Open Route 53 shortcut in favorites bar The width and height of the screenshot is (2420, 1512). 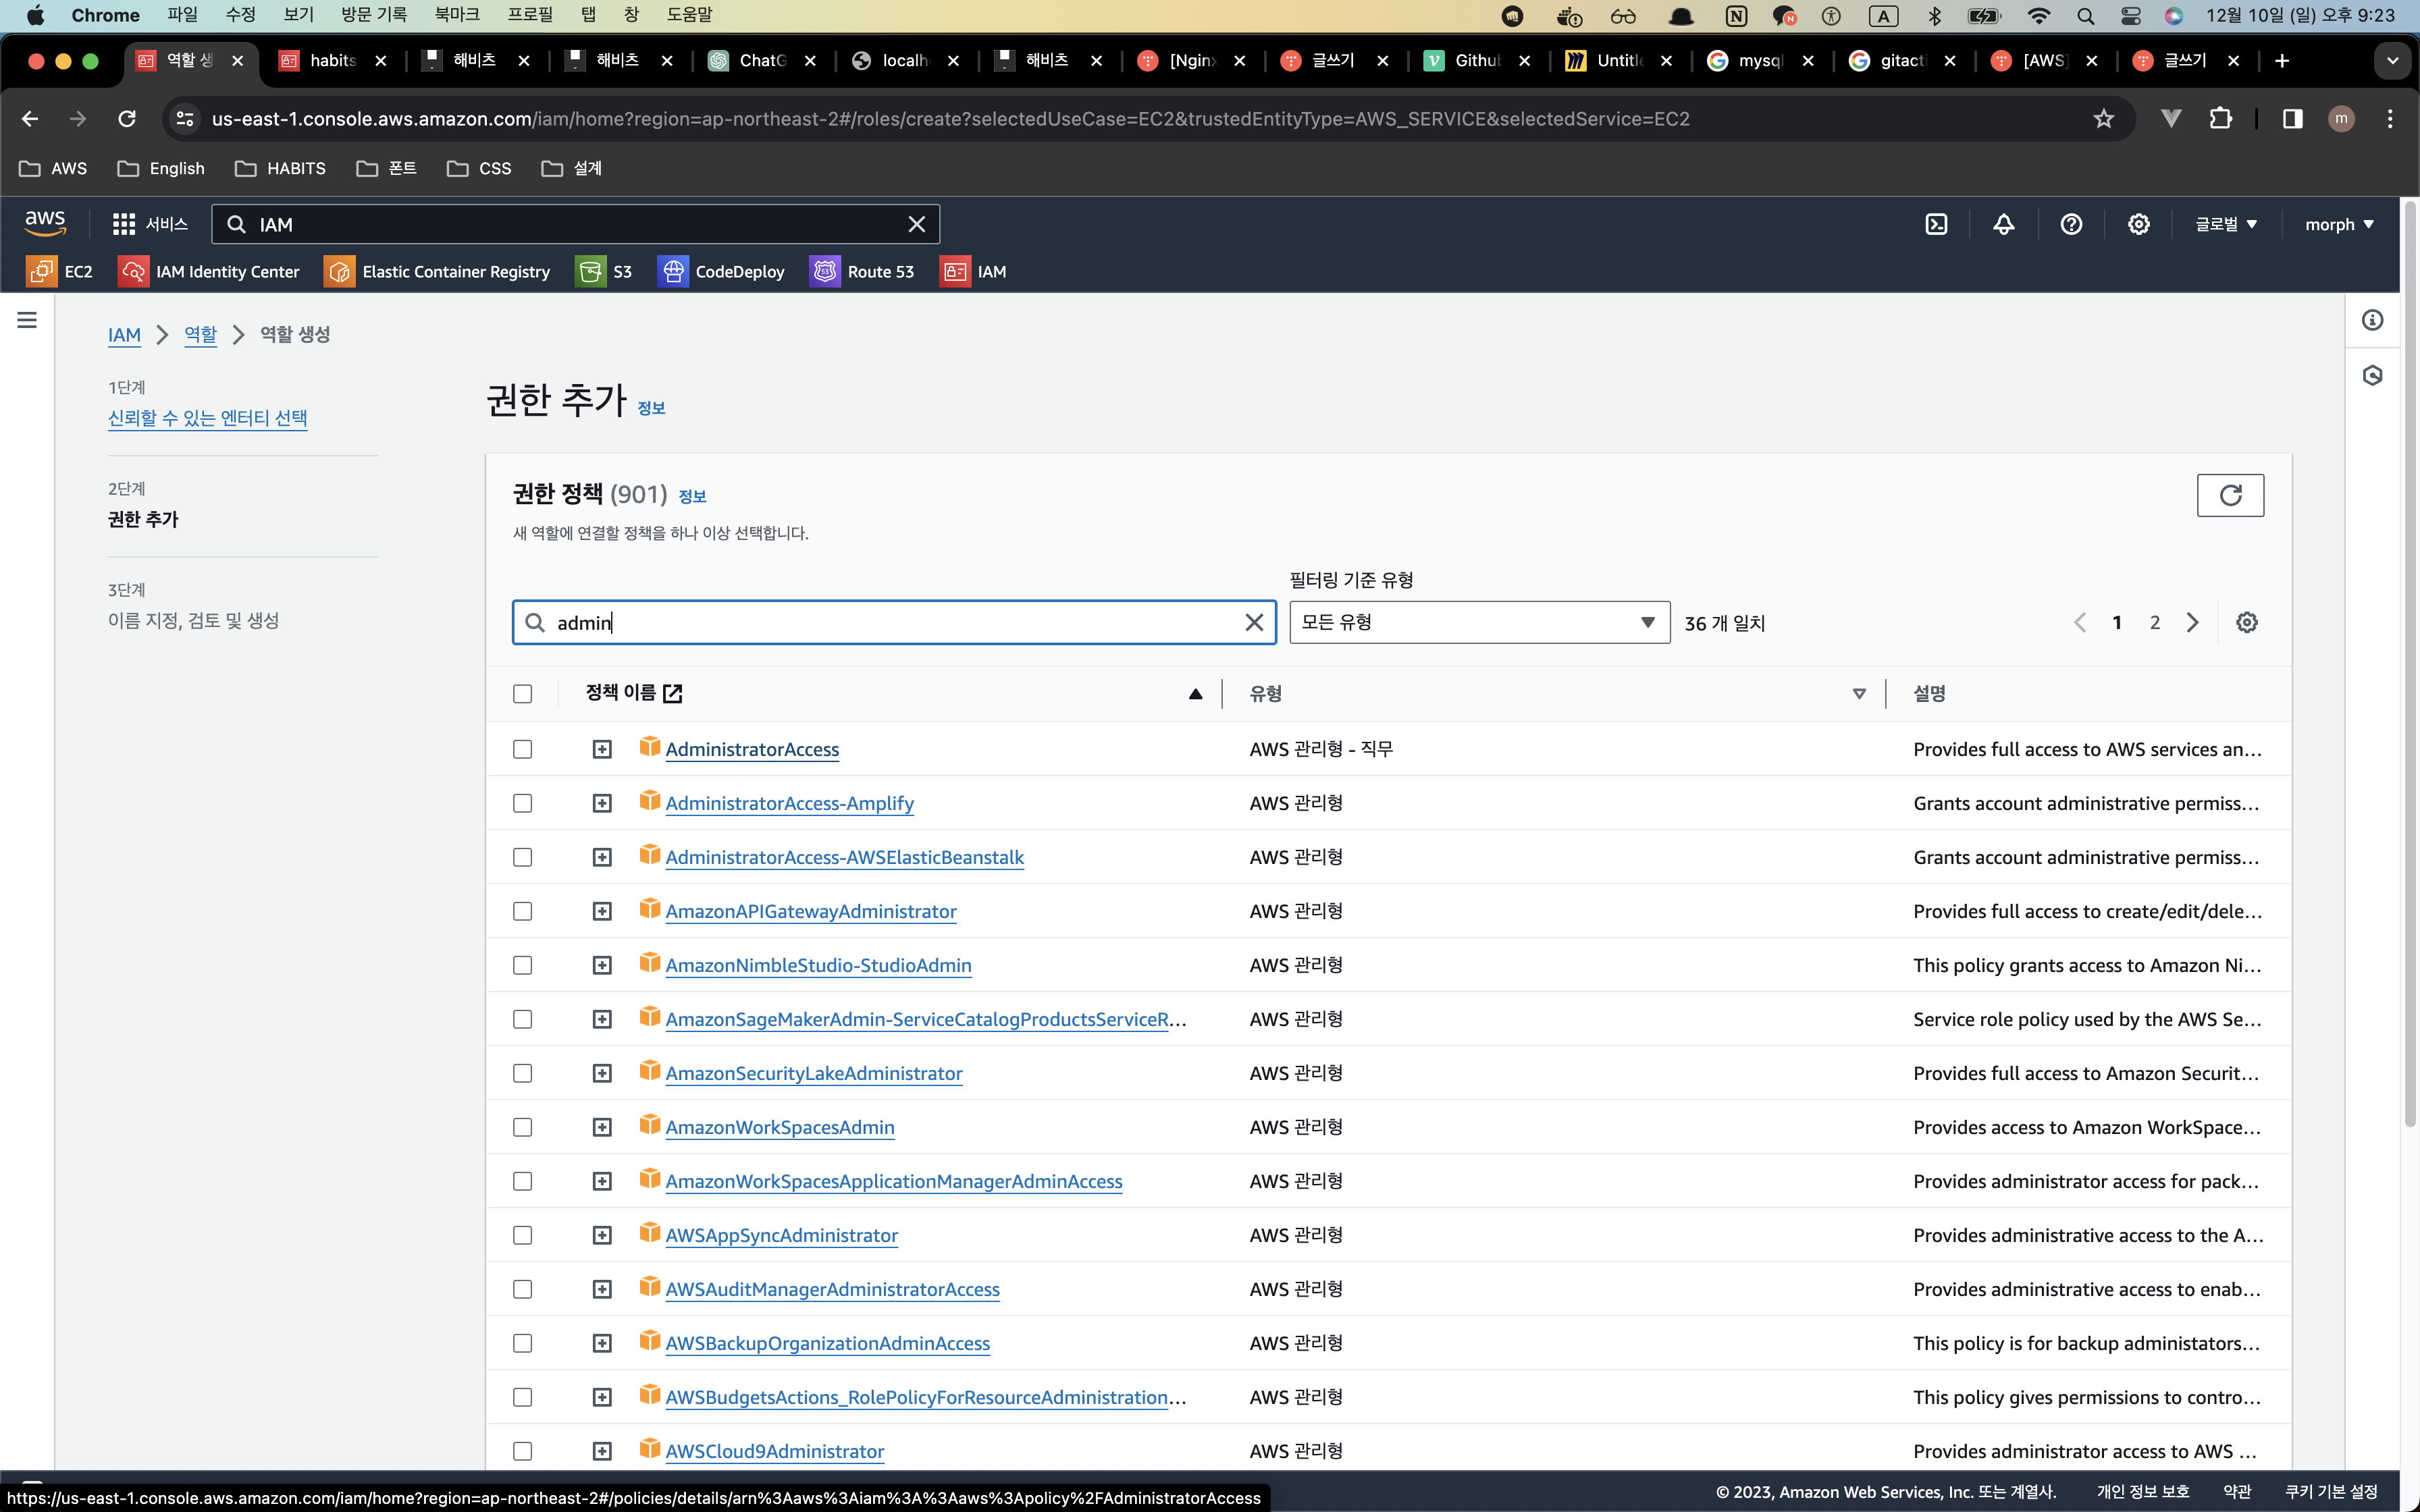click(x=862, y=271)
